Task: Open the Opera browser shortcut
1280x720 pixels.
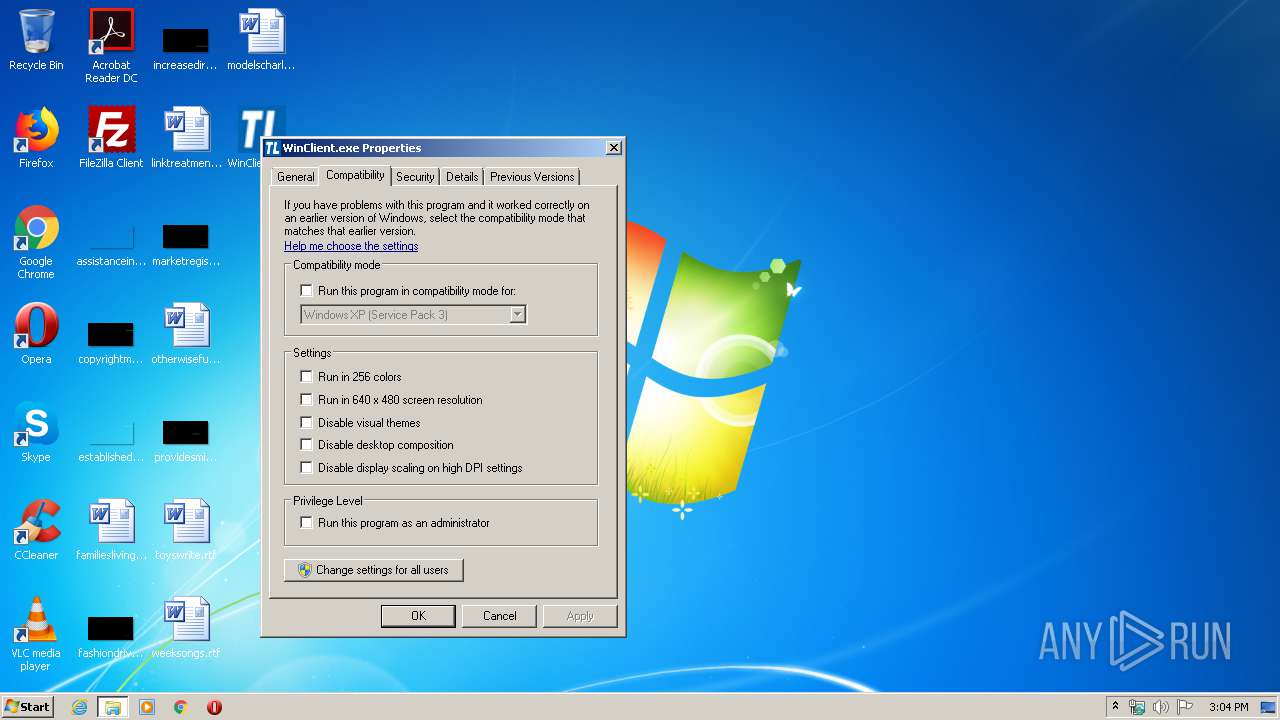Action: tap(36, 334)
